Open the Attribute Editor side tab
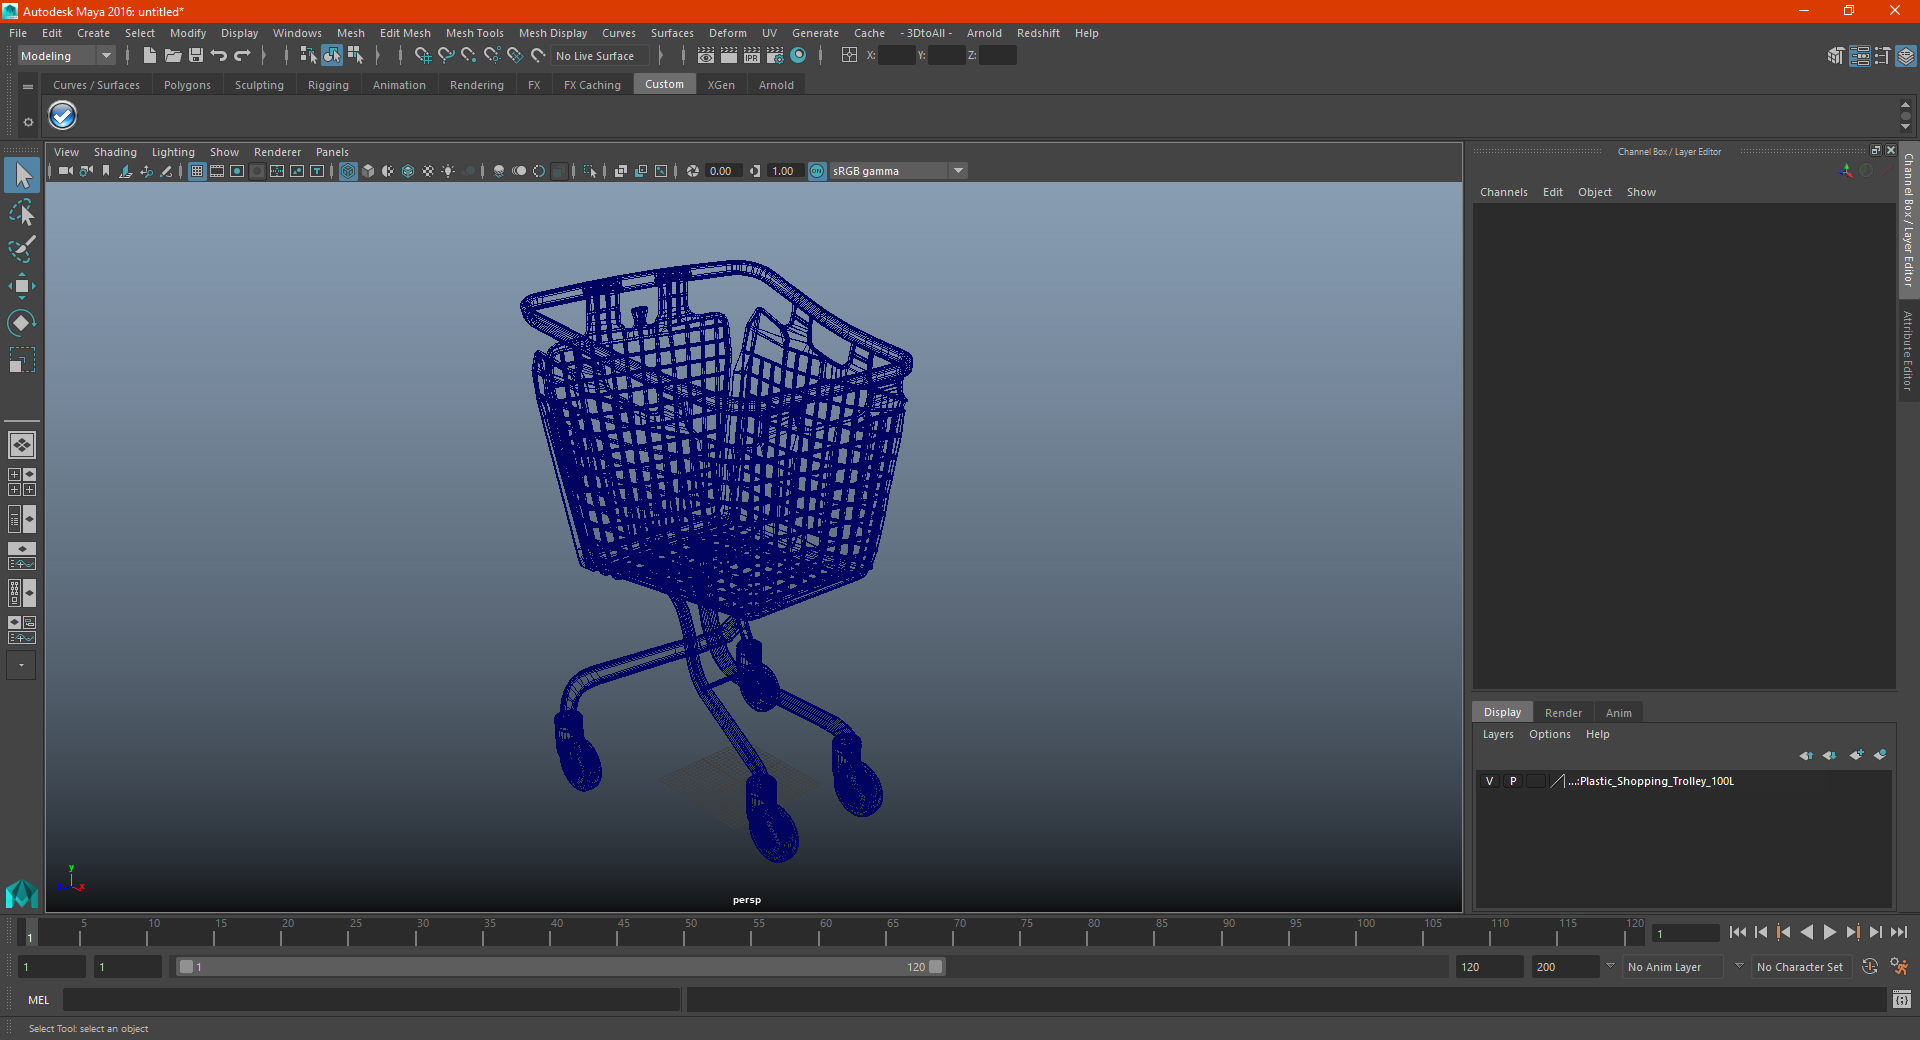Screen dimensions: 1920x1040 [x=1908, y=350]
